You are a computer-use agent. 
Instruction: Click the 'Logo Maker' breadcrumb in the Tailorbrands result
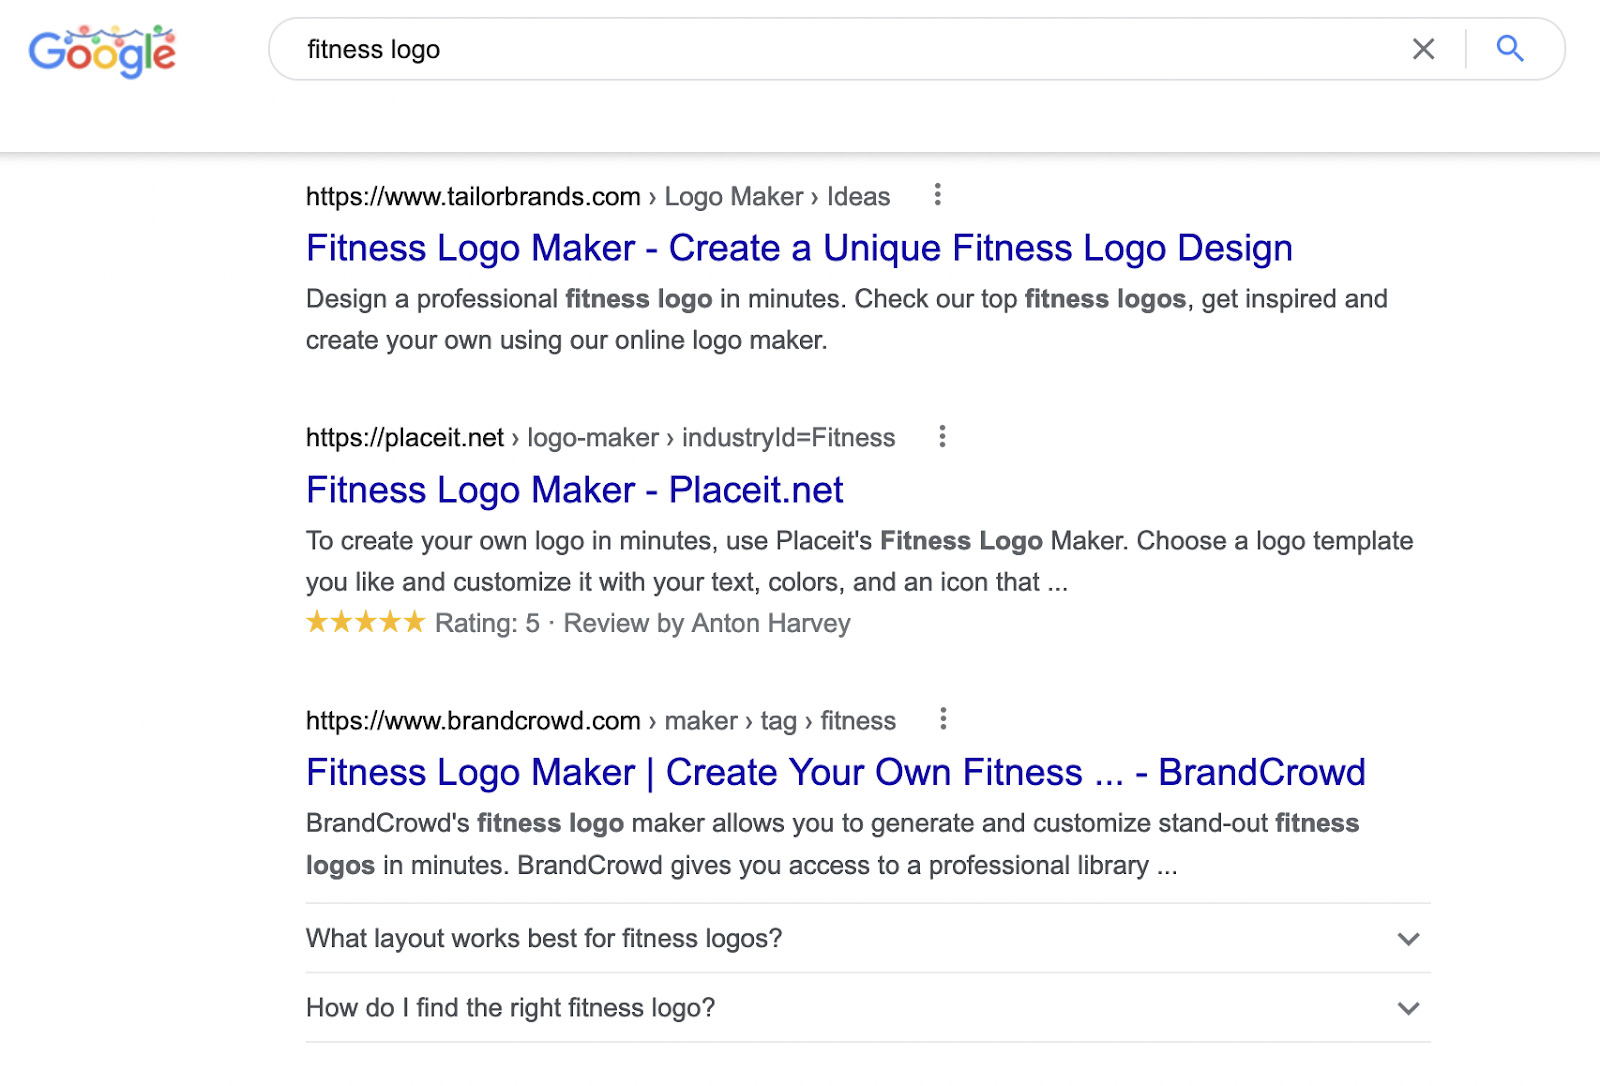click(x=733, y=196)
